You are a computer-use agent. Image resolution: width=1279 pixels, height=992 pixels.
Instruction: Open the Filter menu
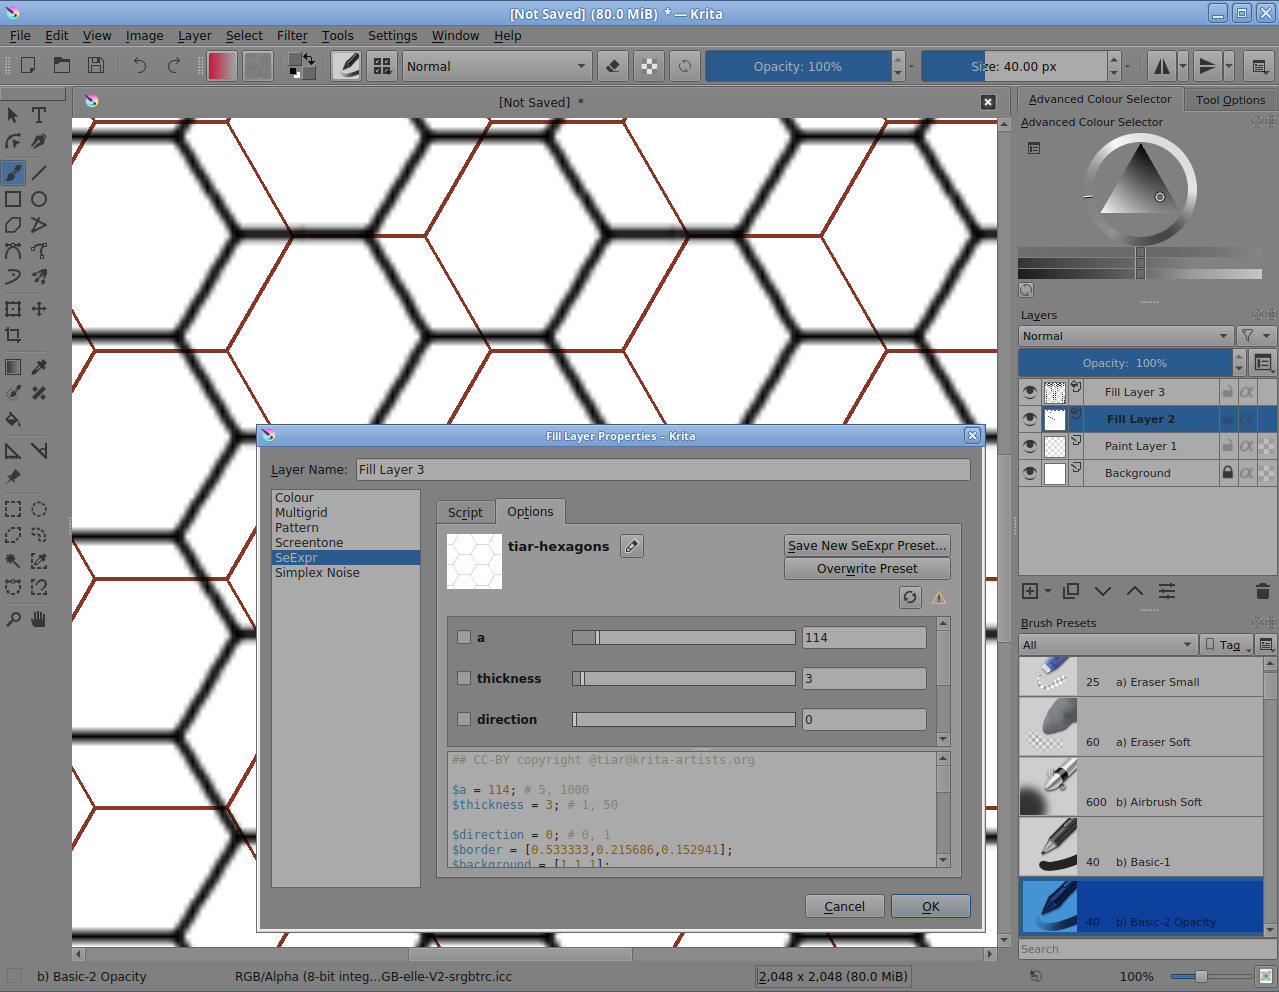(x=292, y=35)
